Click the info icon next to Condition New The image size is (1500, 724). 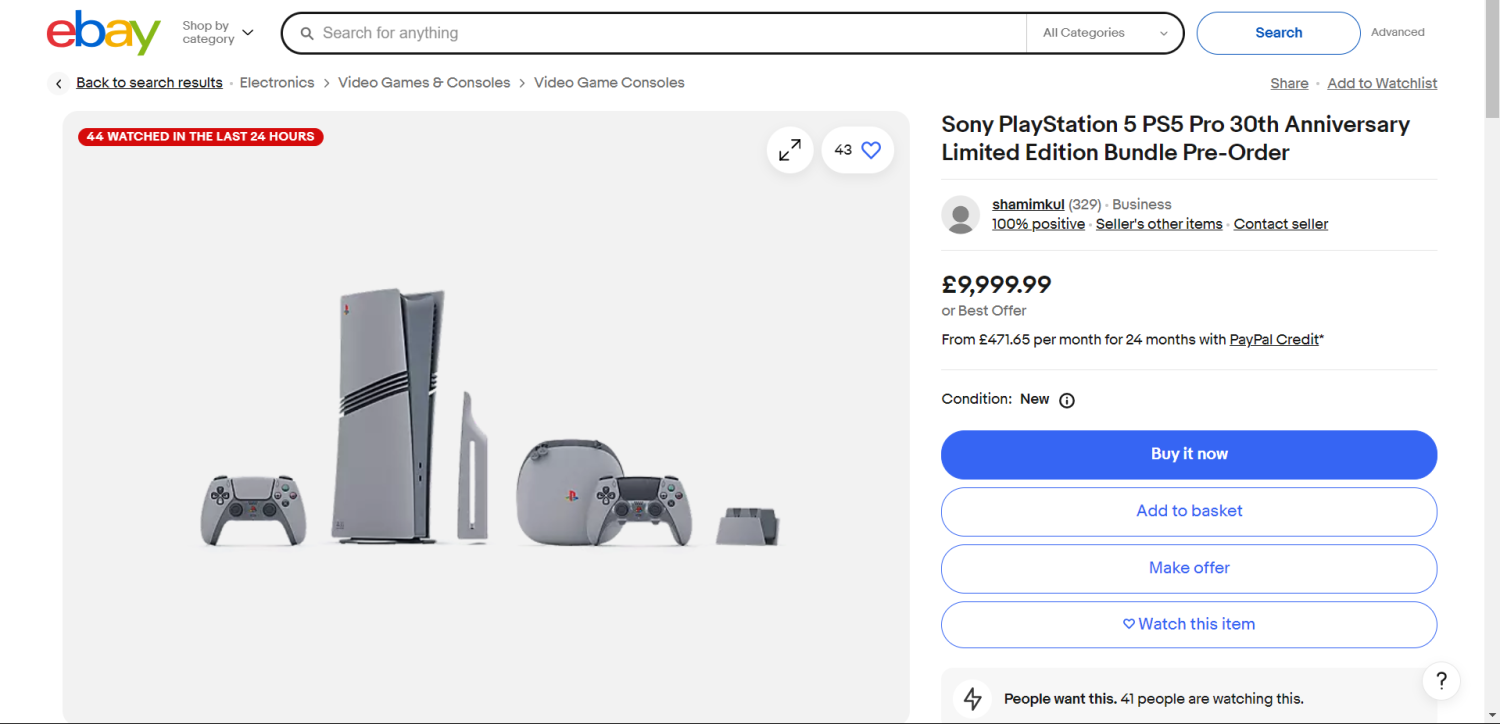point(1066,399)
